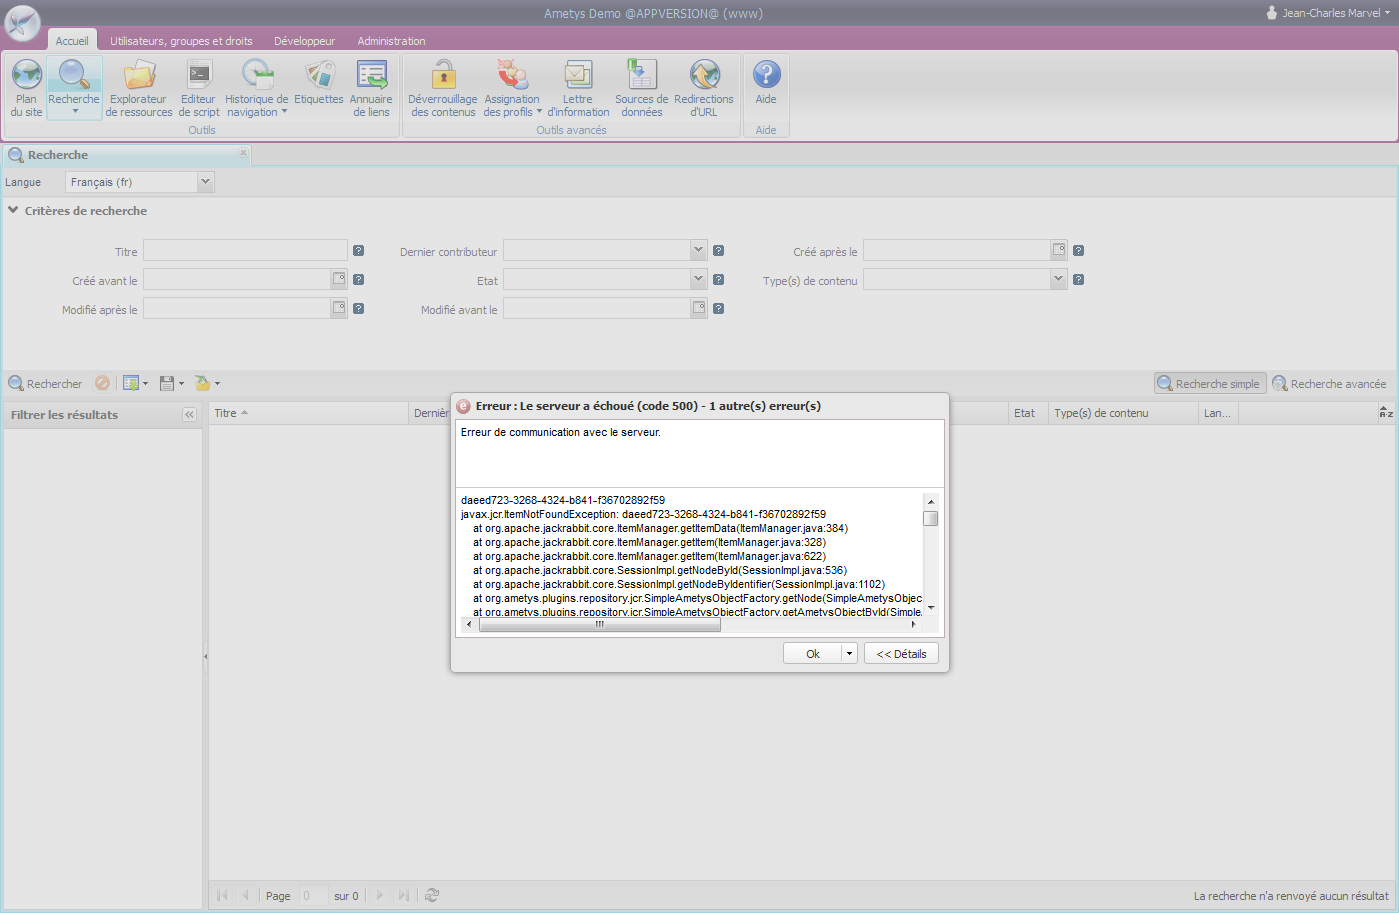Click the A-Z sort icon in grid header
The width and height of the screenshot is (1399, 913).
[1386, 413]
